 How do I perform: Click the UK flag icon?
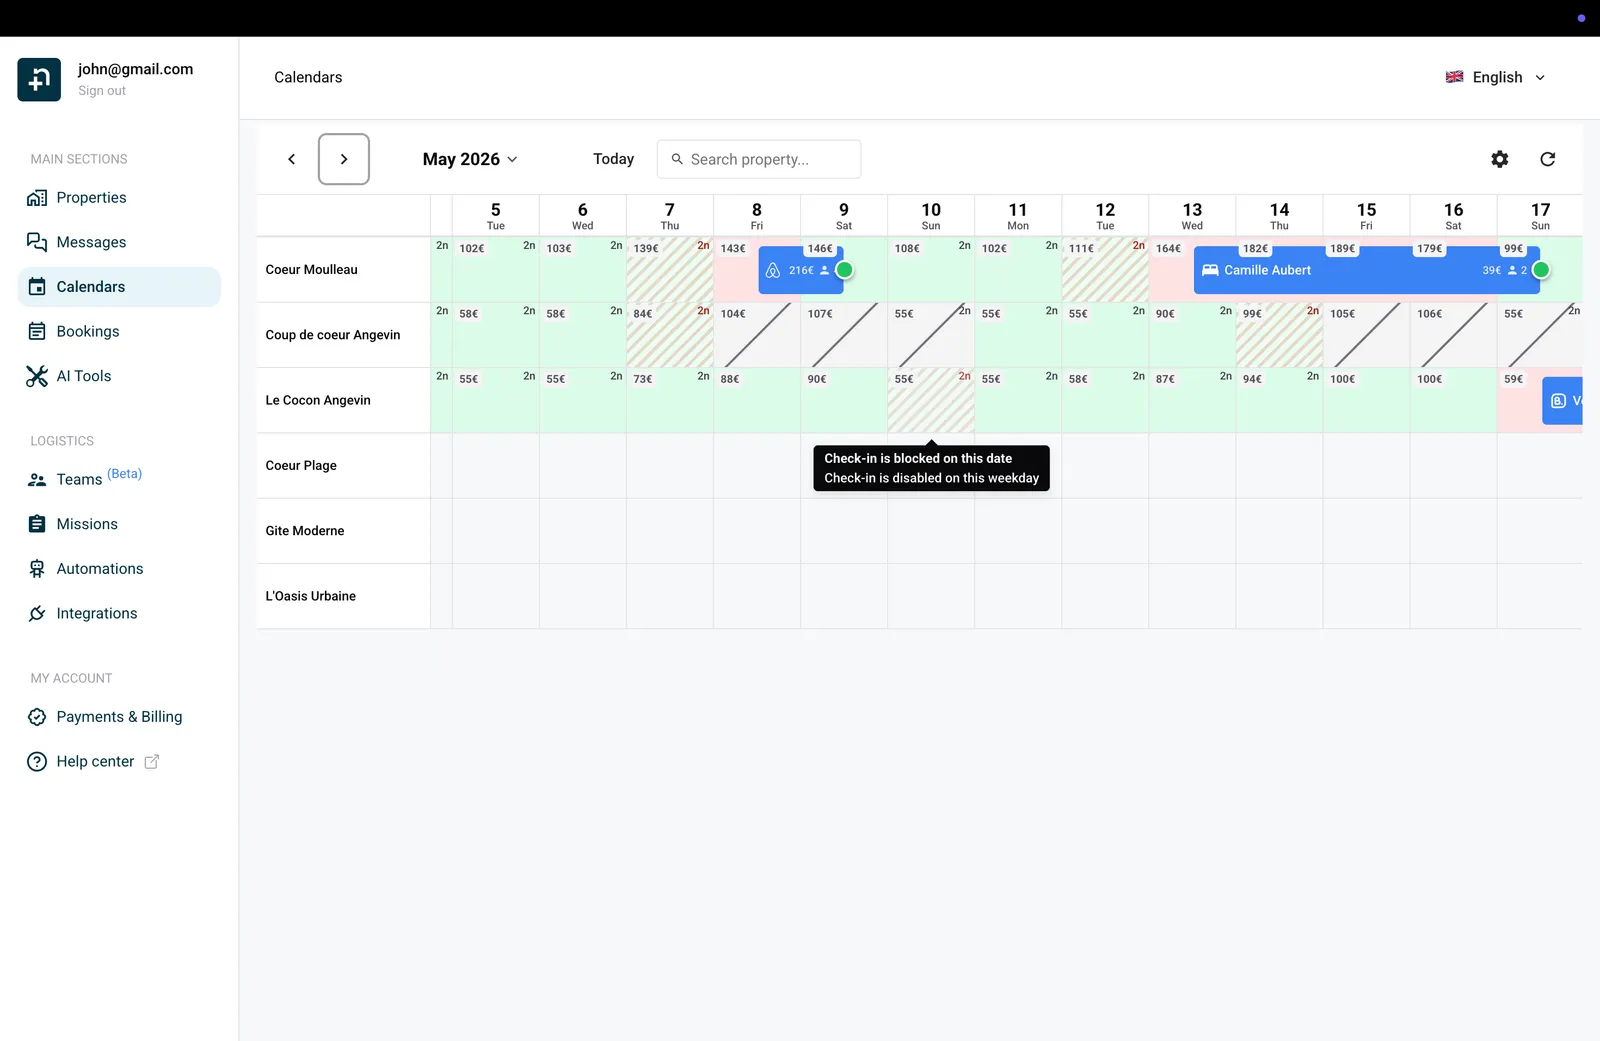click(x=1455, y=77)
